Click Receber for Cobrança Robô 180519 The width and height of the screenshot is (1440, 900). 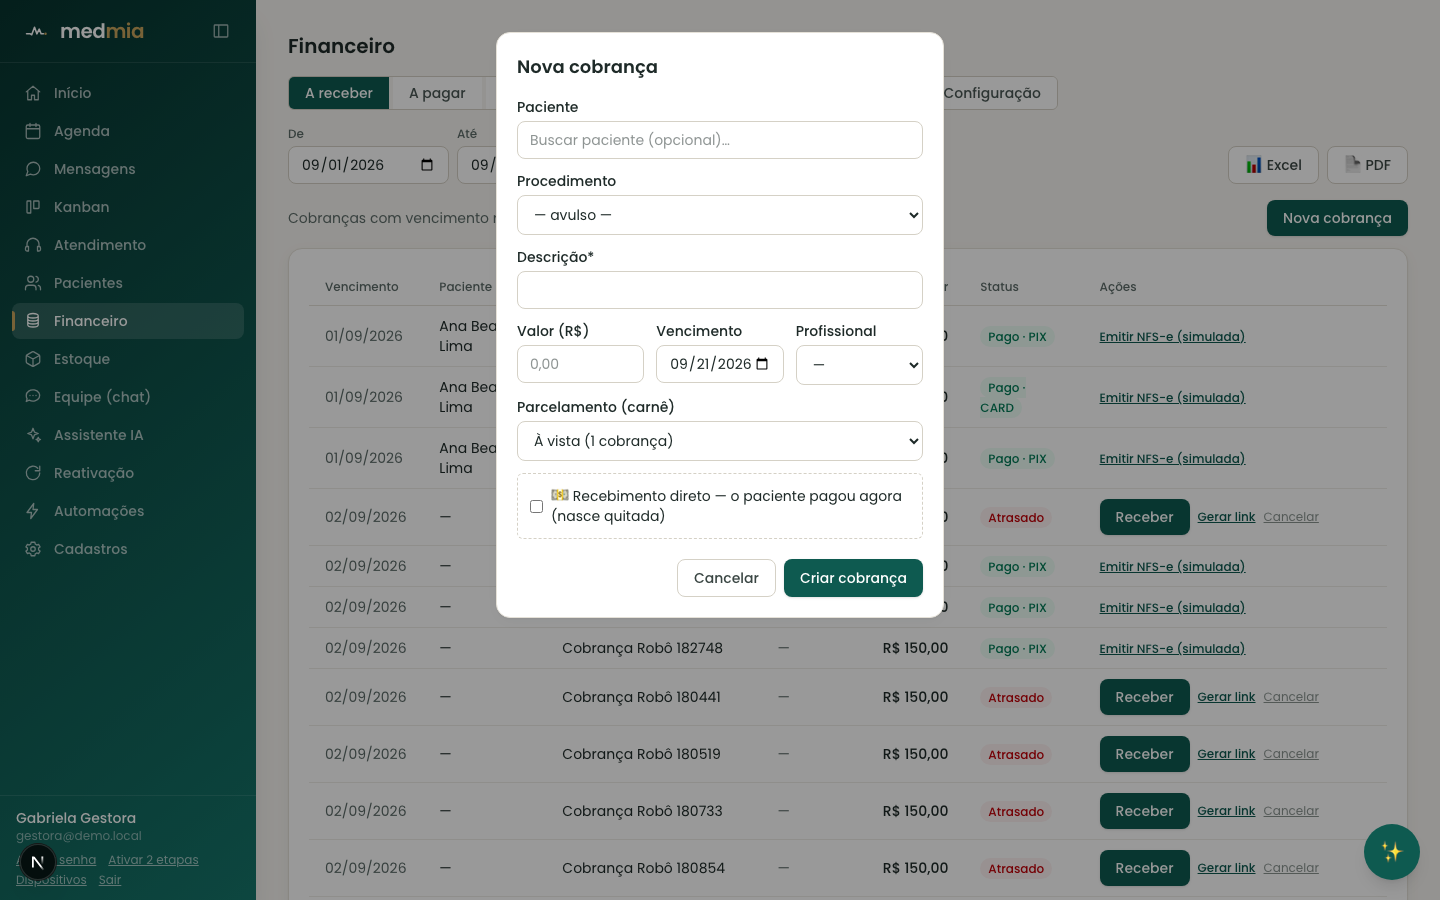pos(1144,754)
